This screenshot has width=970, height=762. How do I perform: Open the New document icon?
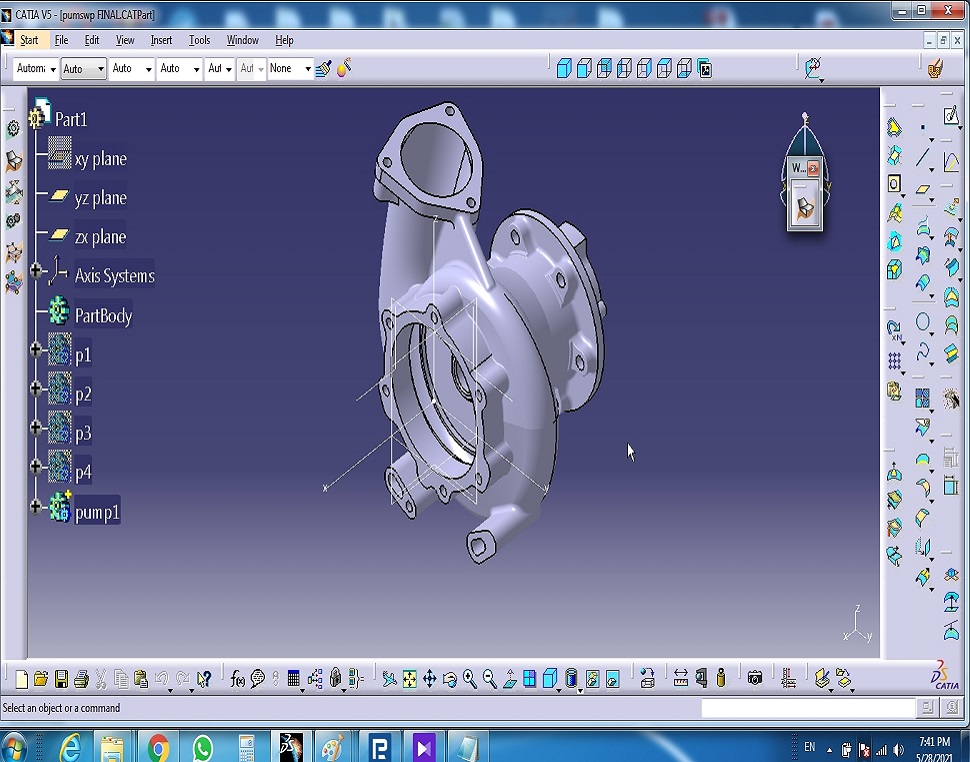tap(21, 679)
